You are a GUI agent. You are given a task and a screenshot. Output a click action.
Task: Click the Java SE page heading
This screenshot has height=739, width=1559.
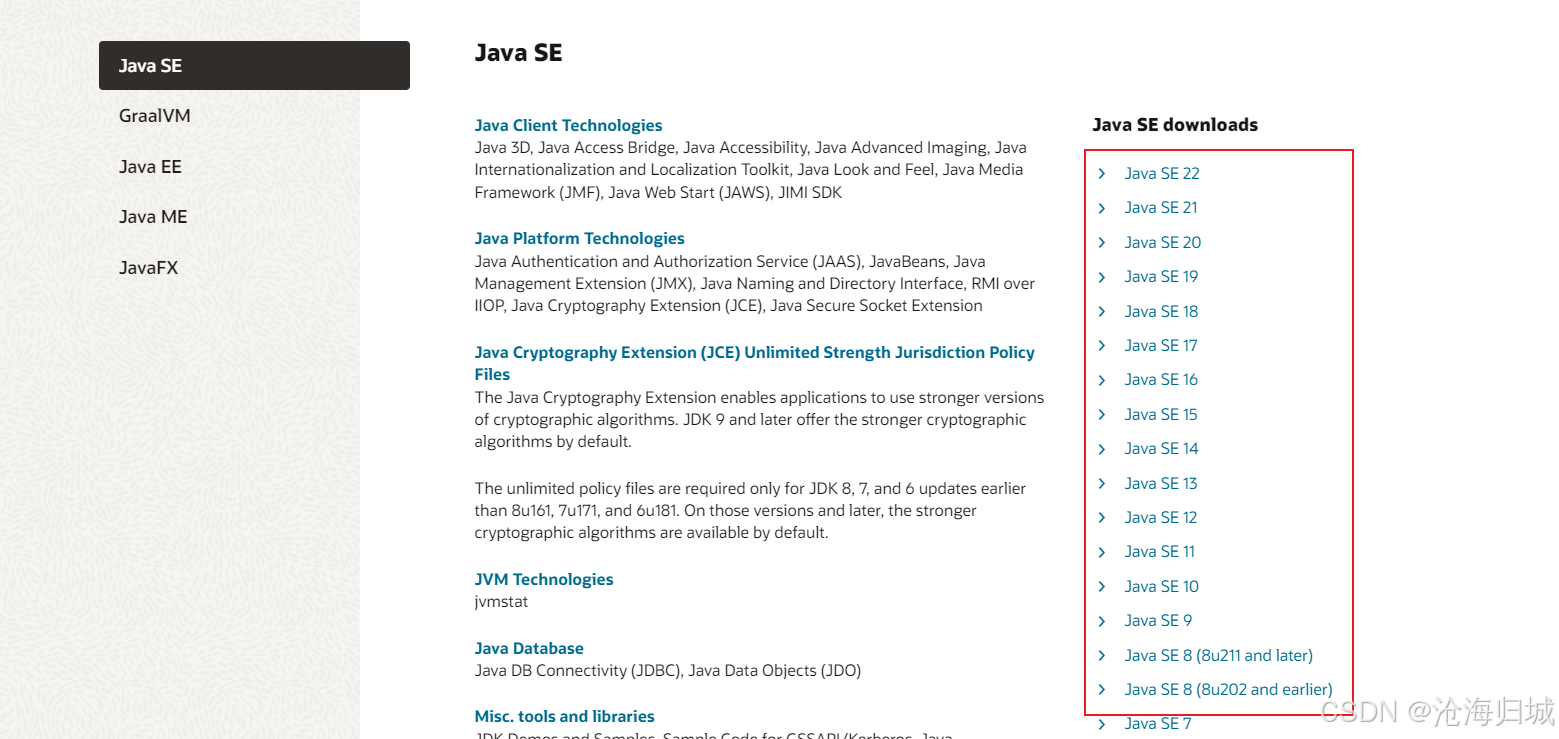click(518, 52)
